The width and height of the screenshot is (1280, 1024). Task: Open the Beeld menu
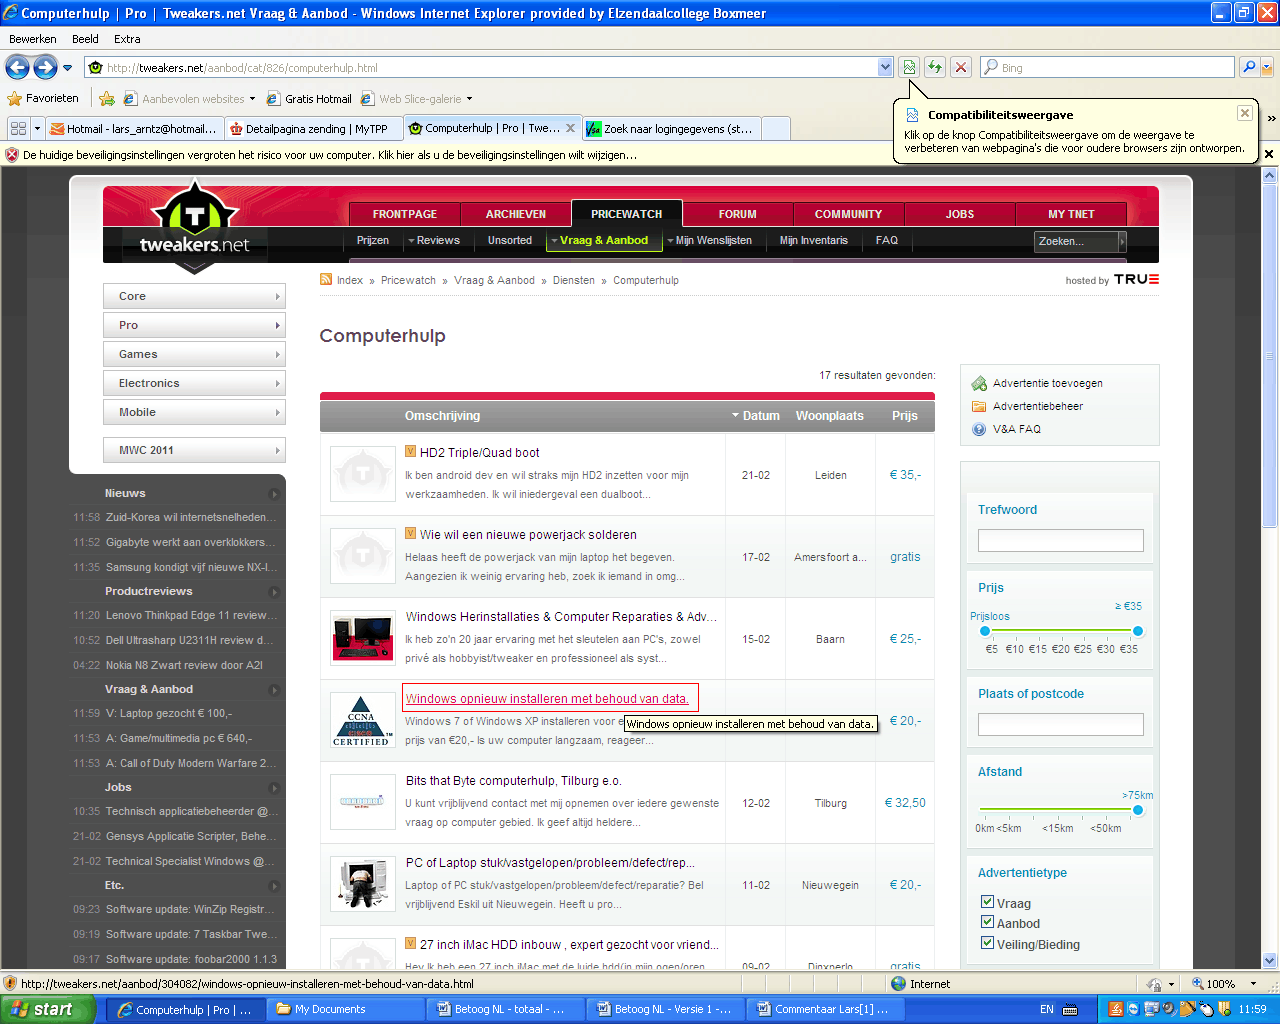(85, 39)
